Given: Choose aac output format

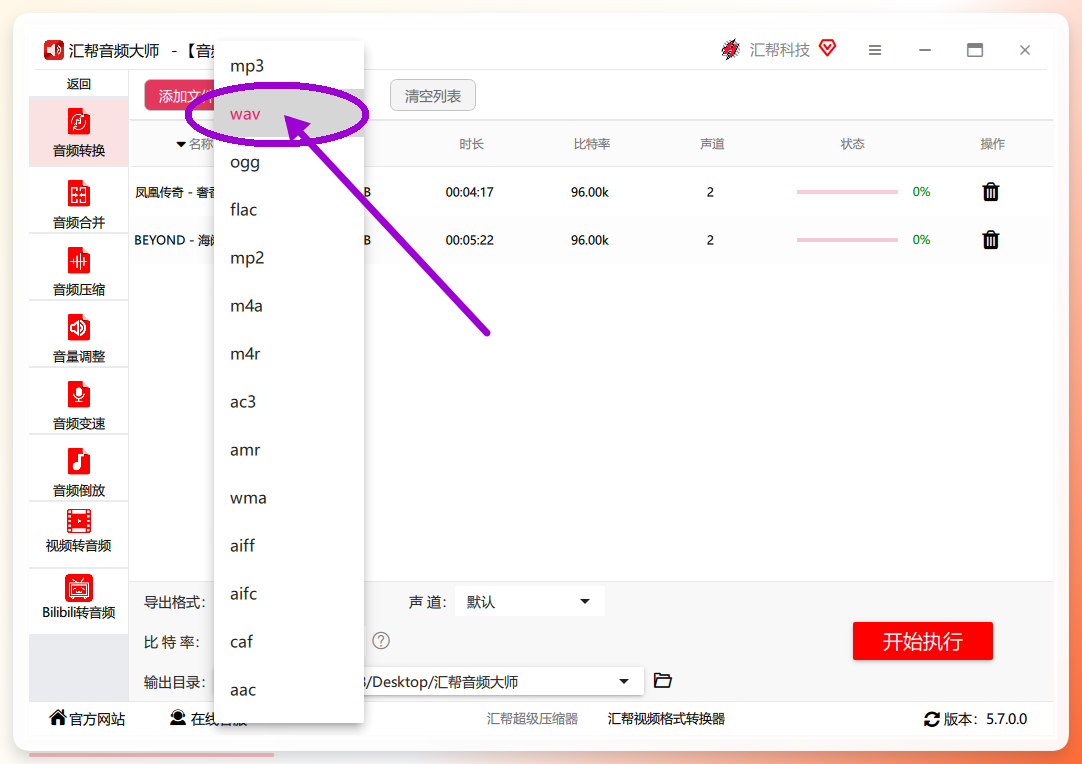Looking at the screenshot, I should coord(289,689).
